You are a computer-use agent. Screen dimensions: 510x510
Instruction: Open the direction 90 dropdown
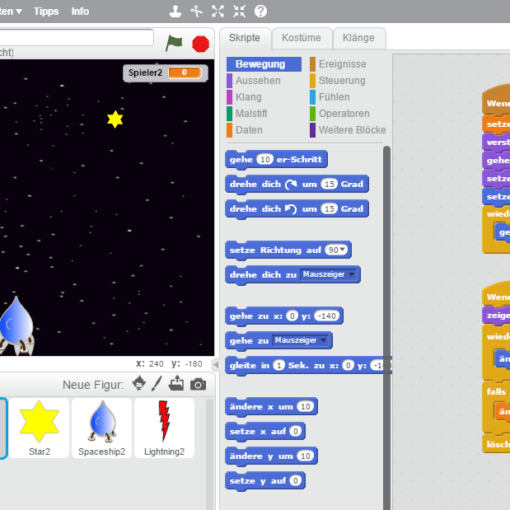(336, 250)
